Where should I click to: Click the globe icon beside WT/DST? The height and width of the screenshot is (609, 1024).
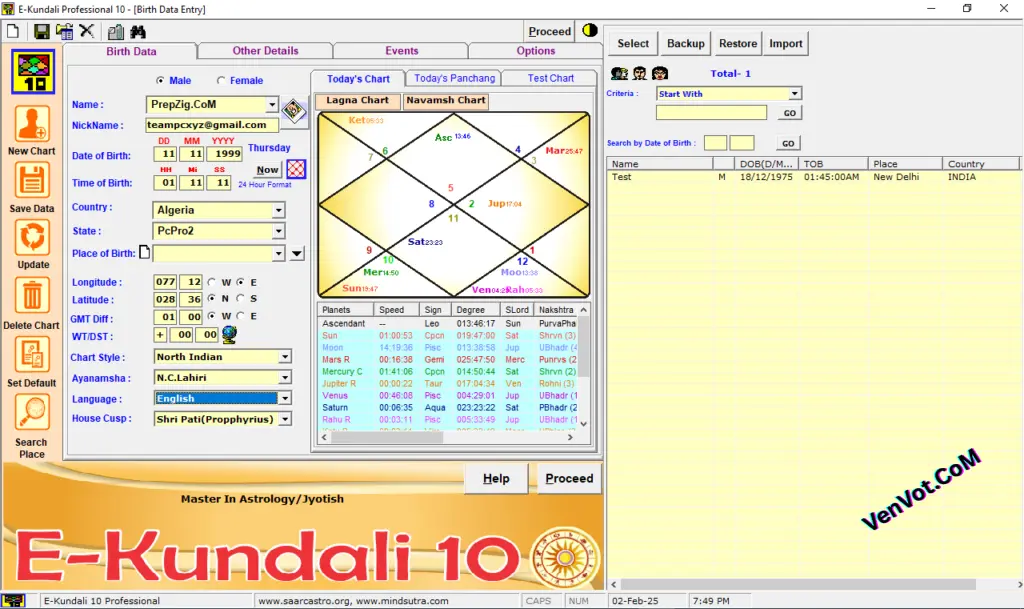(229, 334)
